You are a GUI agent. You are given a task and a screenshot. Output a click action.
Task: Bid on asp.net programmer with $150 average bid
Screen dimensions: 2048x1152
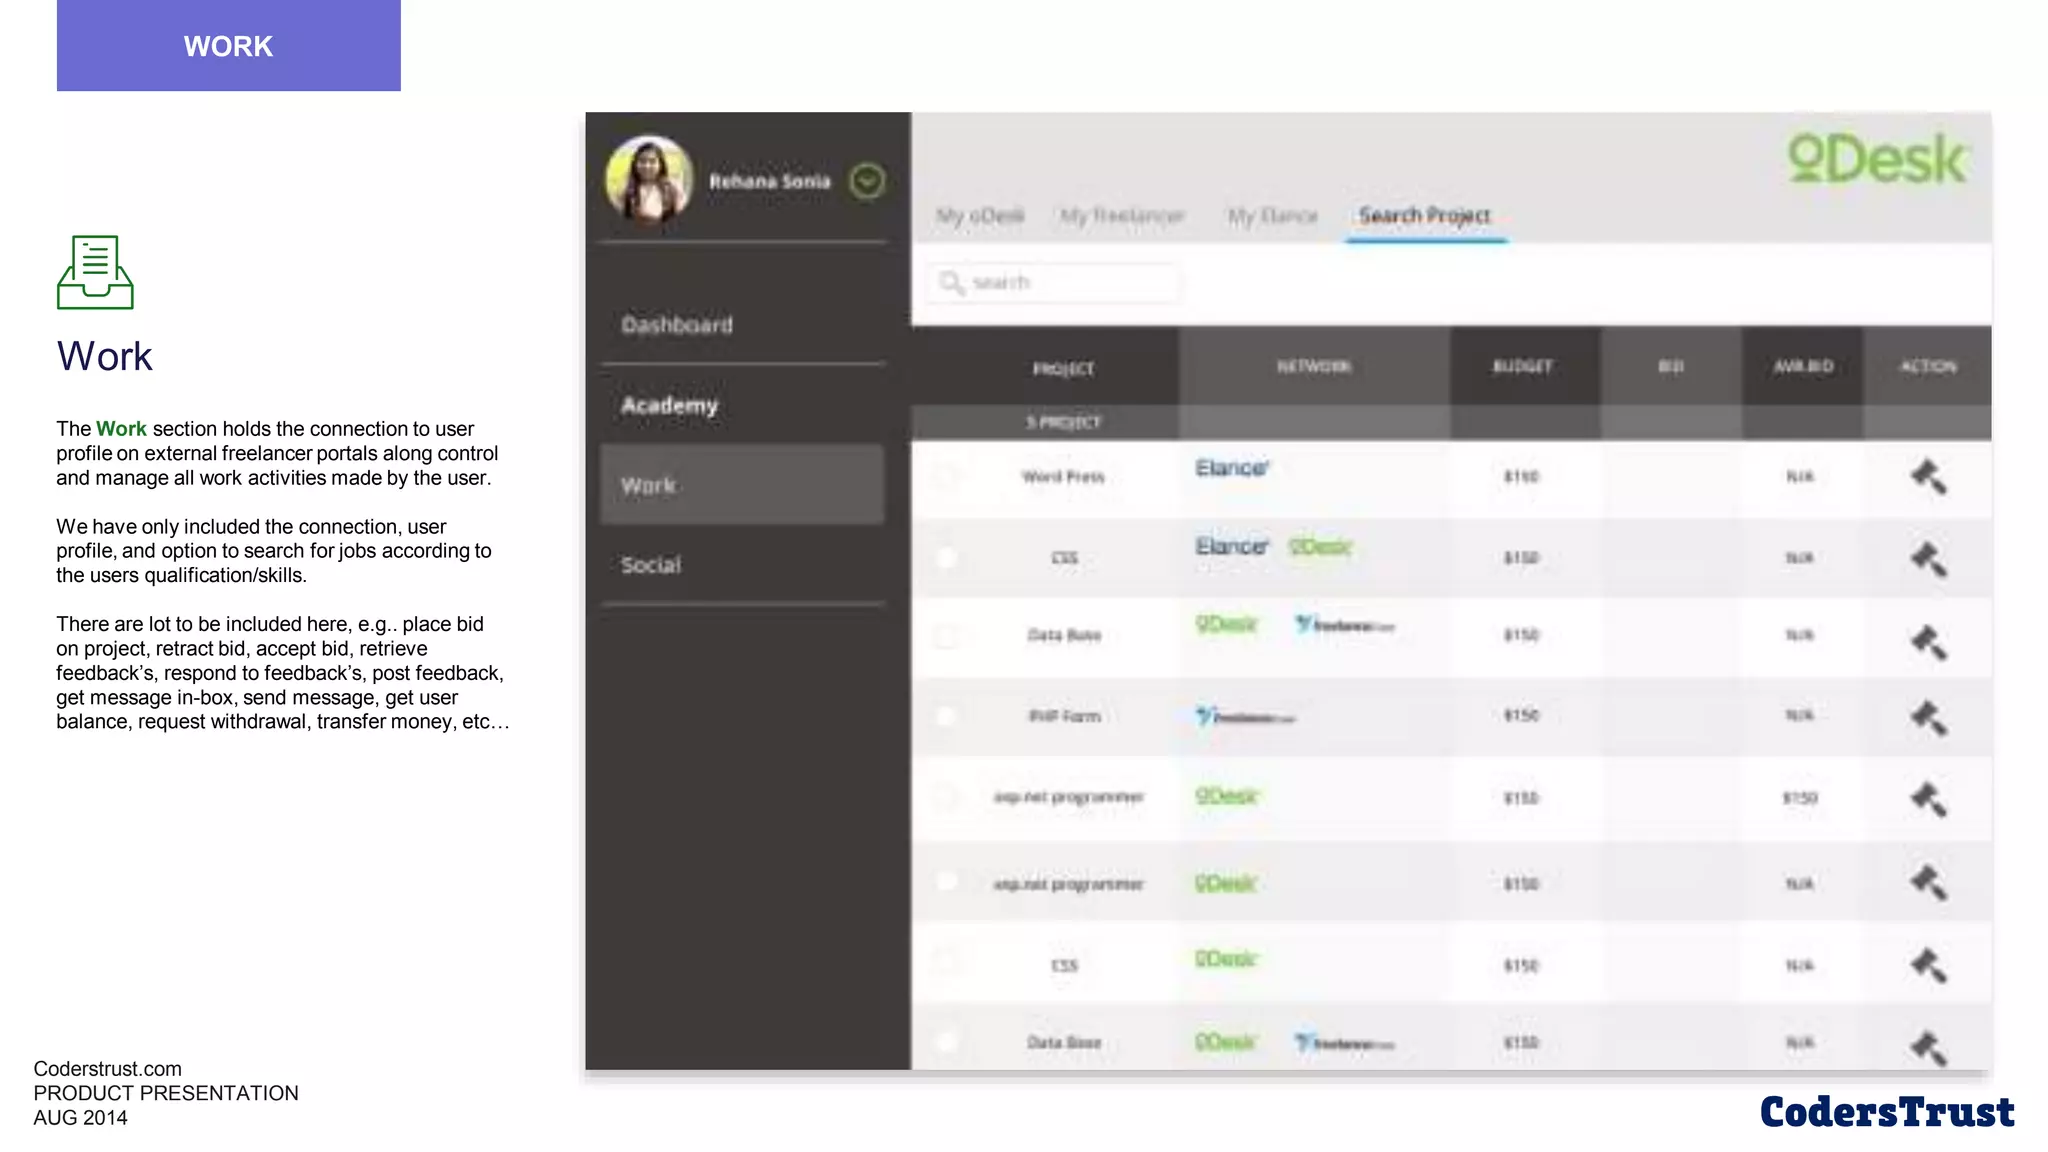(x=1928, y=798)
